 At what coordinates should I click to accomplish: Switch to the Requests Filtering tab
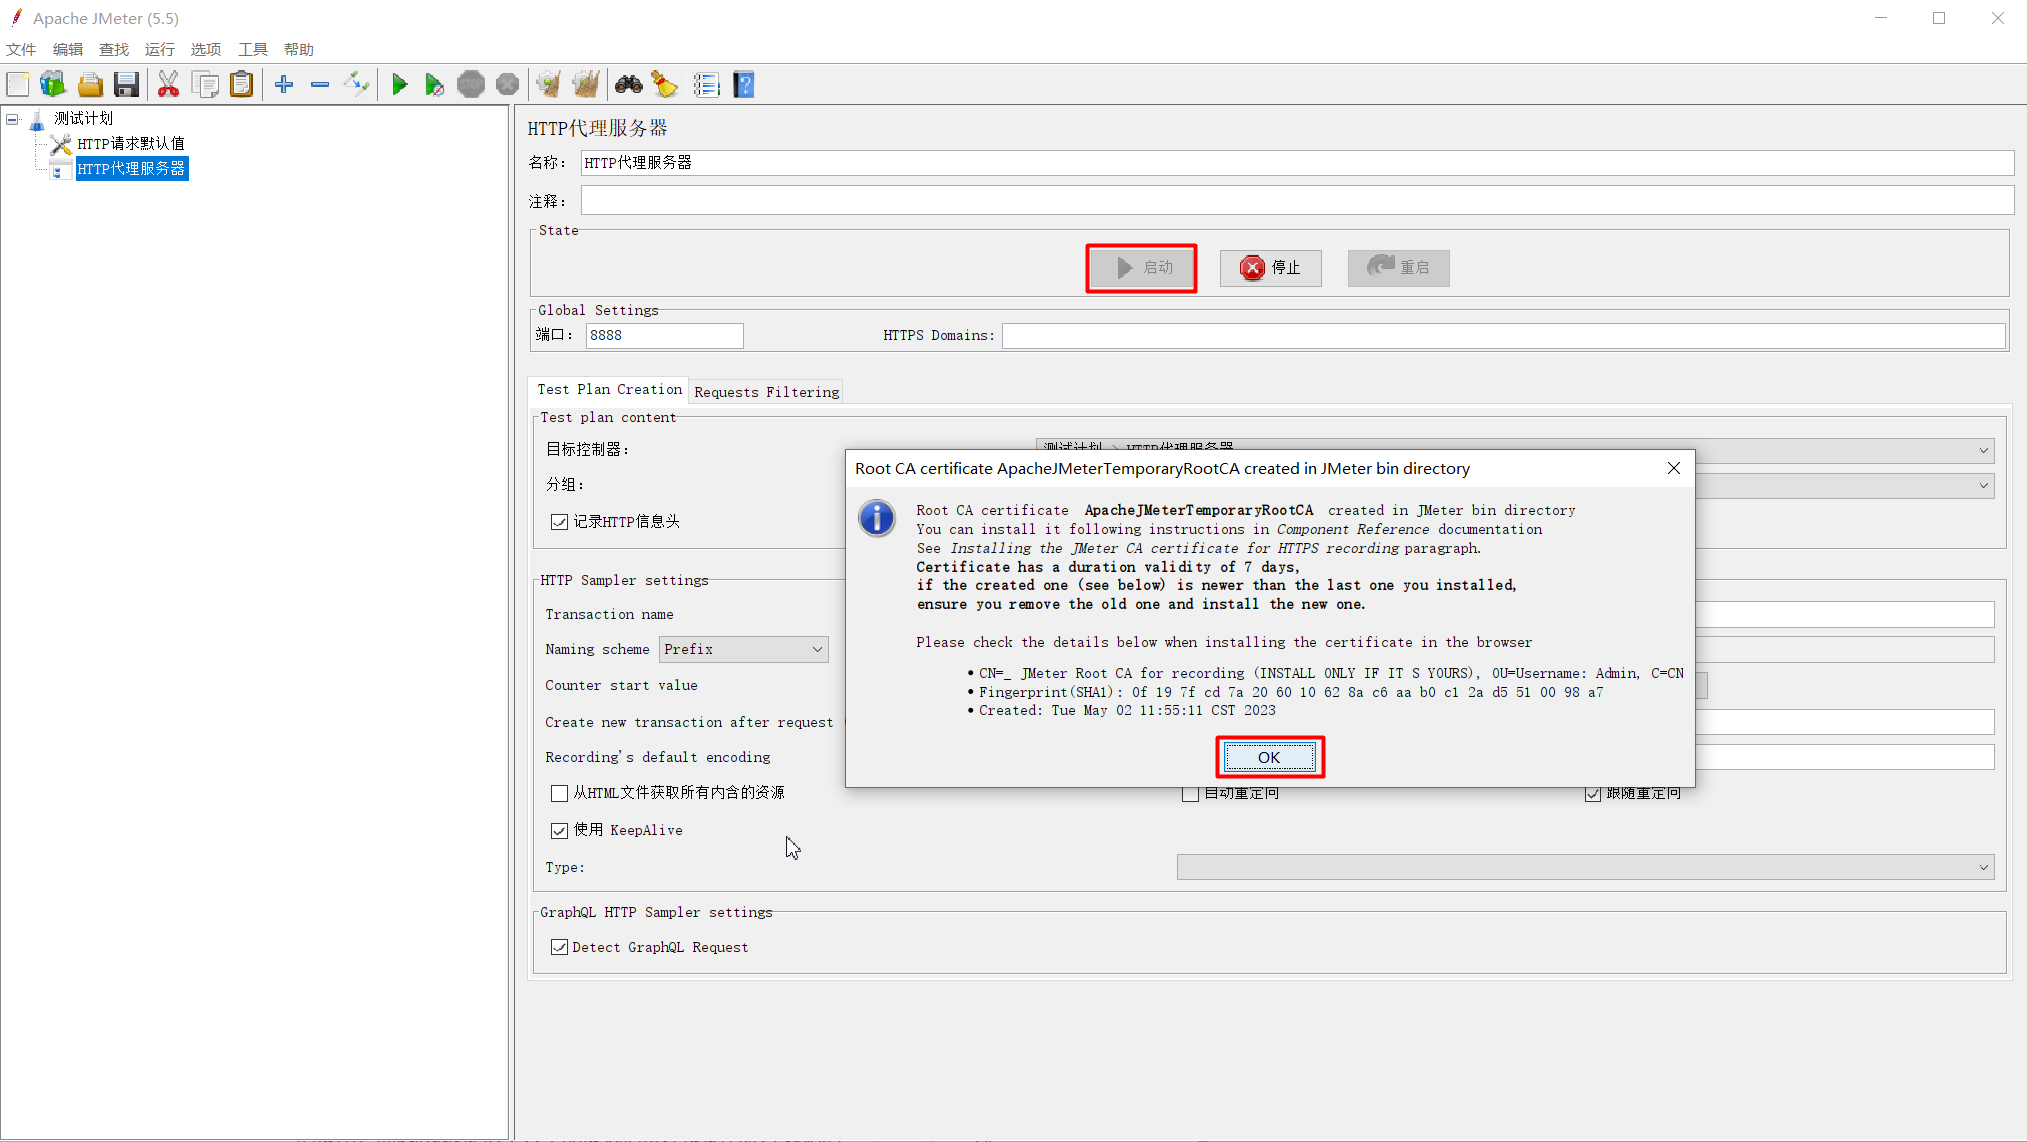pos(767,392)
